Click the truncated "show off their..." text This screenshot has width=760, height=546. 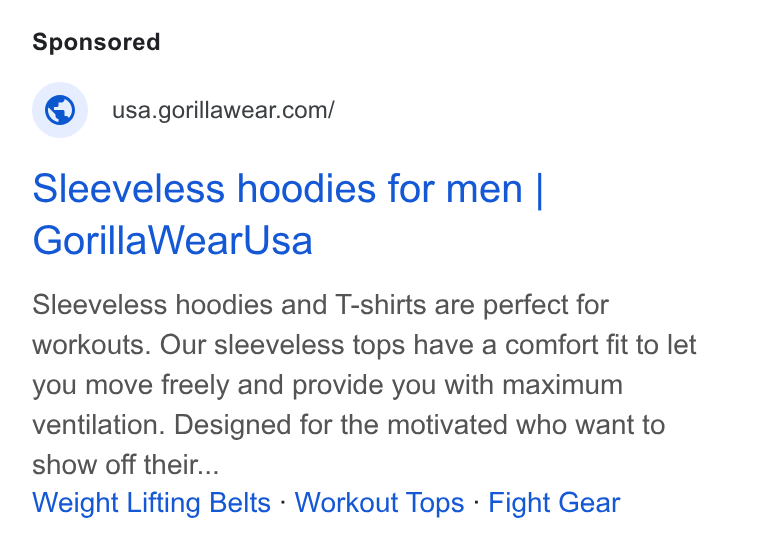(x=126, y=465)
